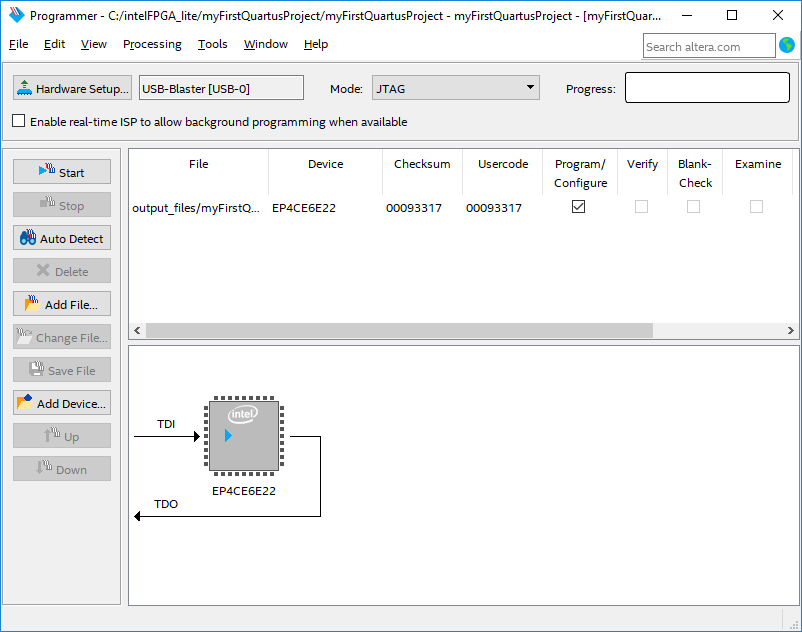Click the Delete button
The image size is (802, 632).
pos(62,271)
